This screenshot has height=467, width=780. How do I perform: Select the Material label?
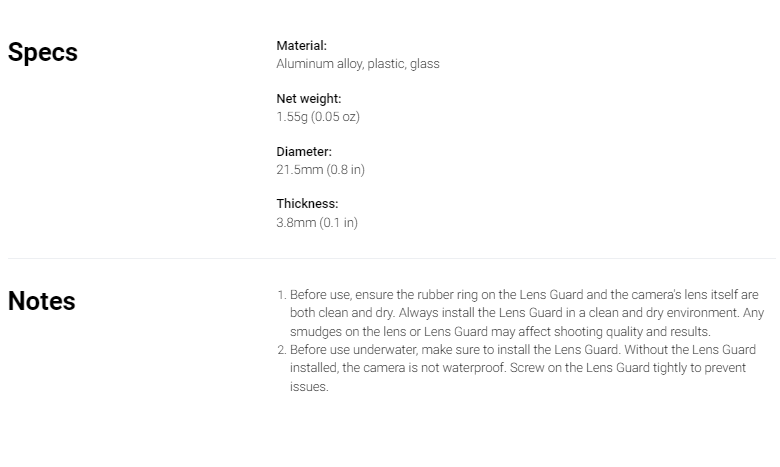[301, 46]
